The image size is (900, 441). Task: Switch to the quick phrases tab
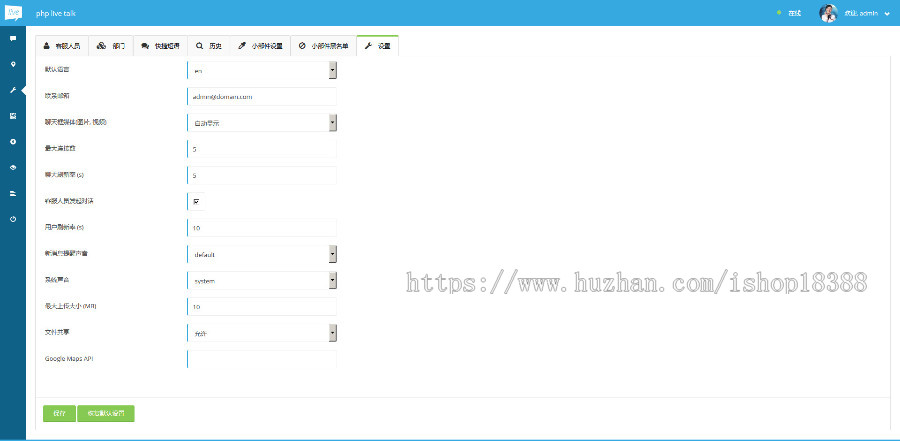pyautogui.click(x=161, y=46)
